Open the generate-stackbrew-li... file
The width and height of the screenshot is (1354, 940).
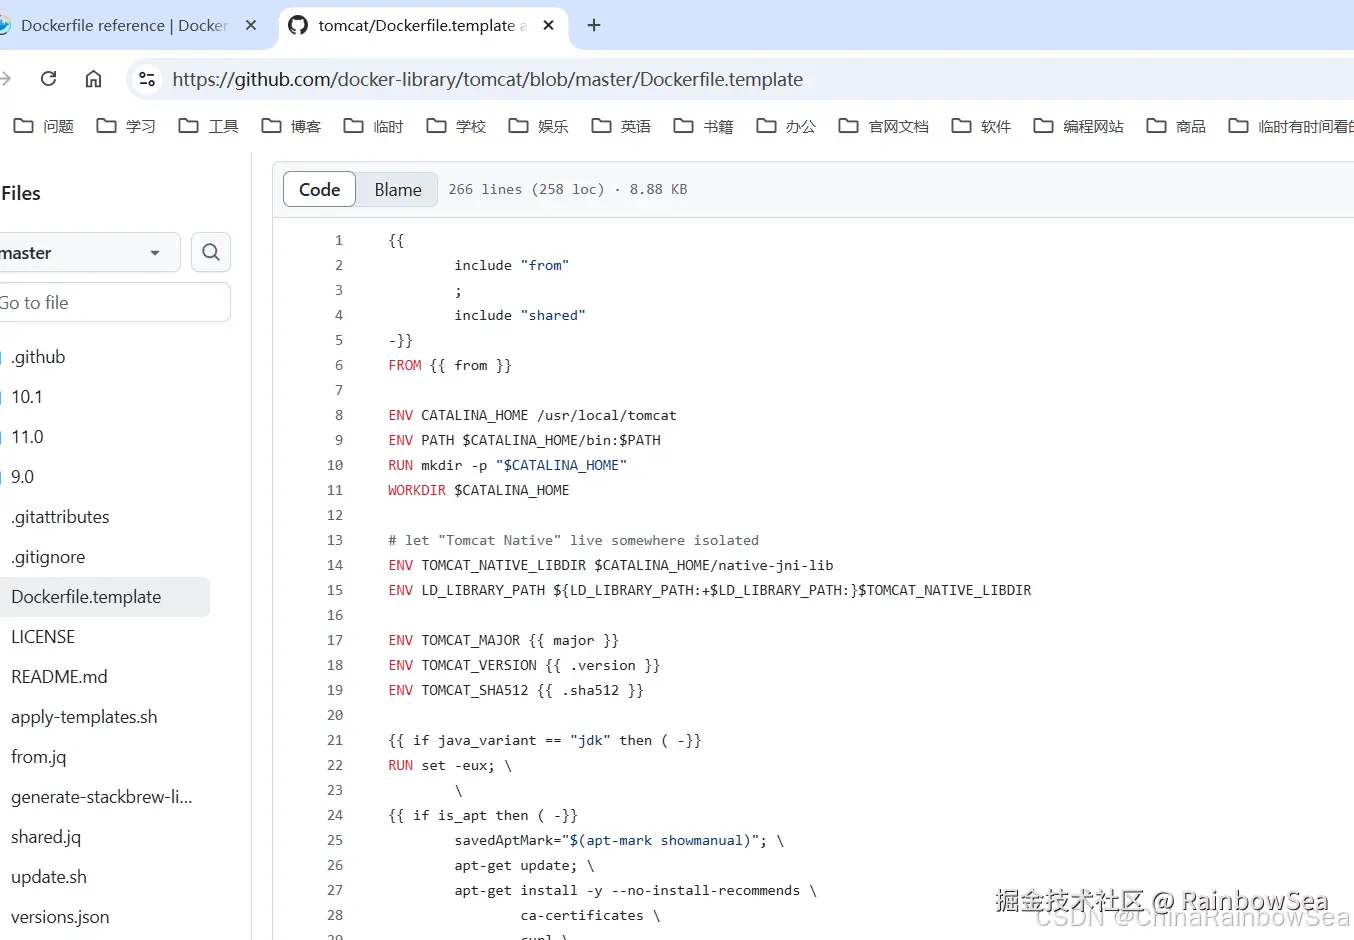101,797
